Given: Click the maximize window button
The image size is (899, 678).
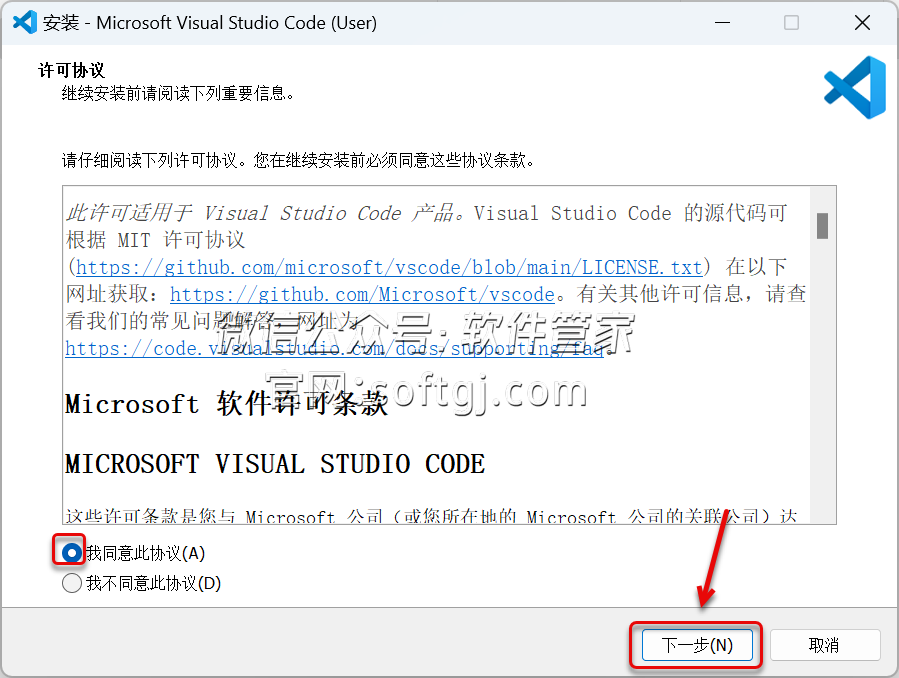Looking at the screenshot, I should [x=791, y=23].
